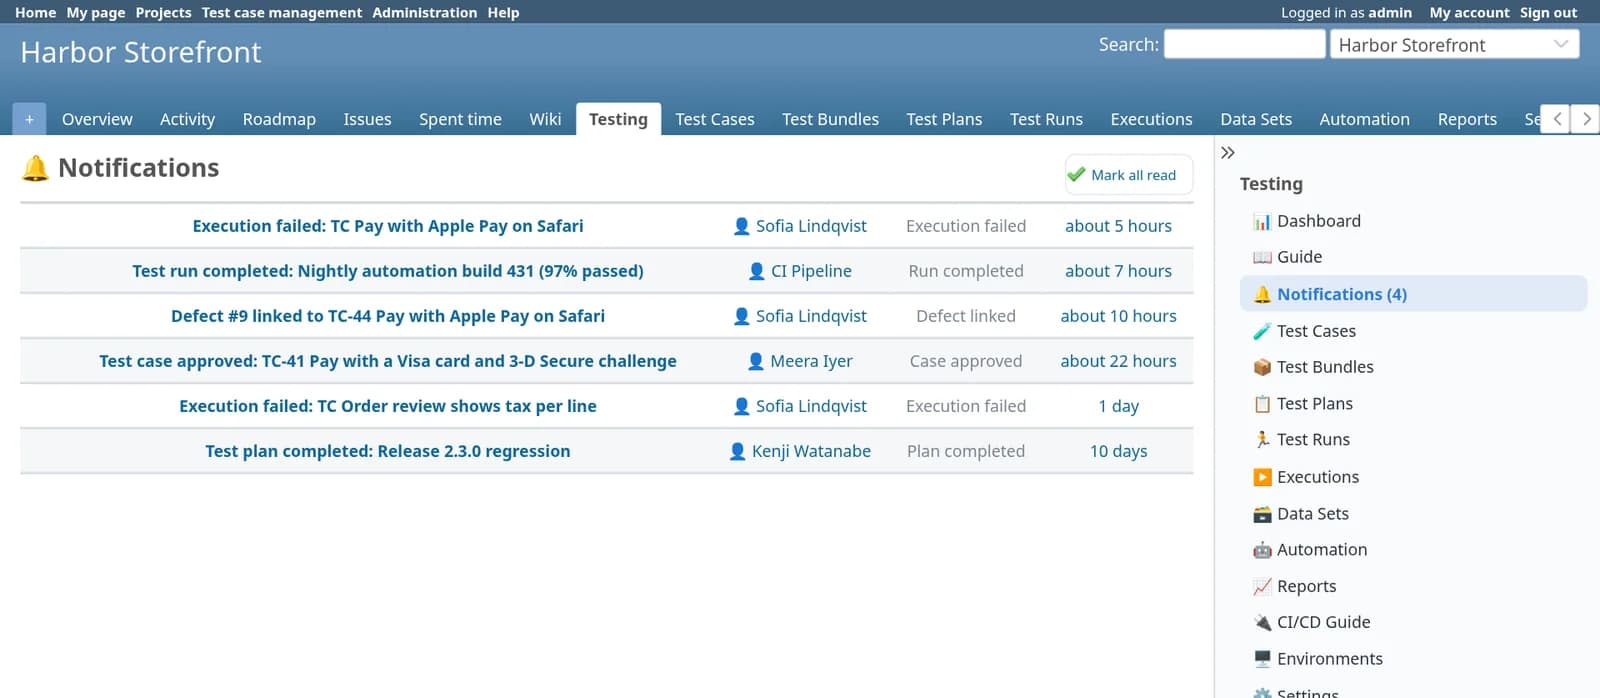Click the Guide book icon in sidebar

click(1262, 257)
